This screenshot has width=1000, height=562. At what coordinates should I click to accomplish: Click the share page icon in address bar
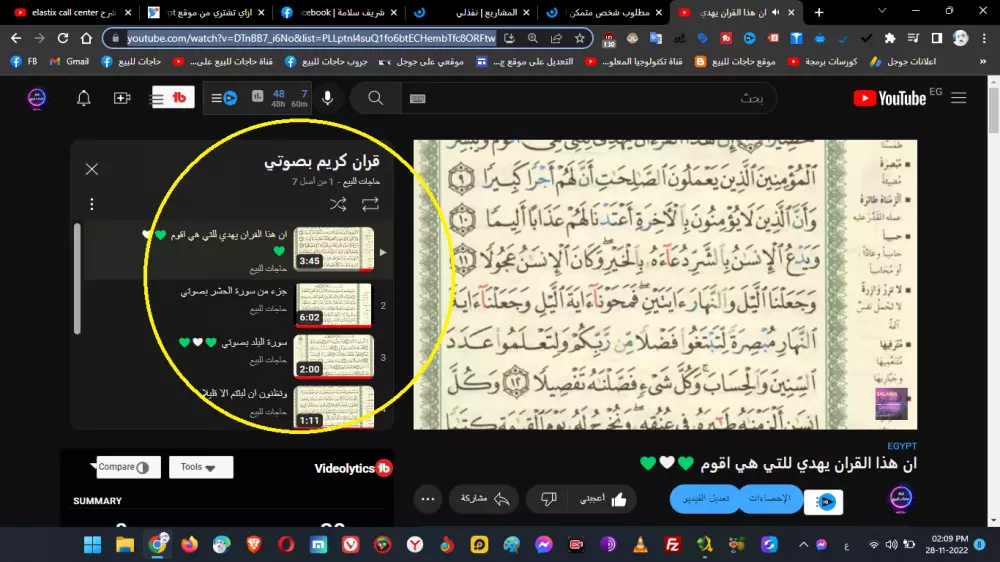[556, 38]
